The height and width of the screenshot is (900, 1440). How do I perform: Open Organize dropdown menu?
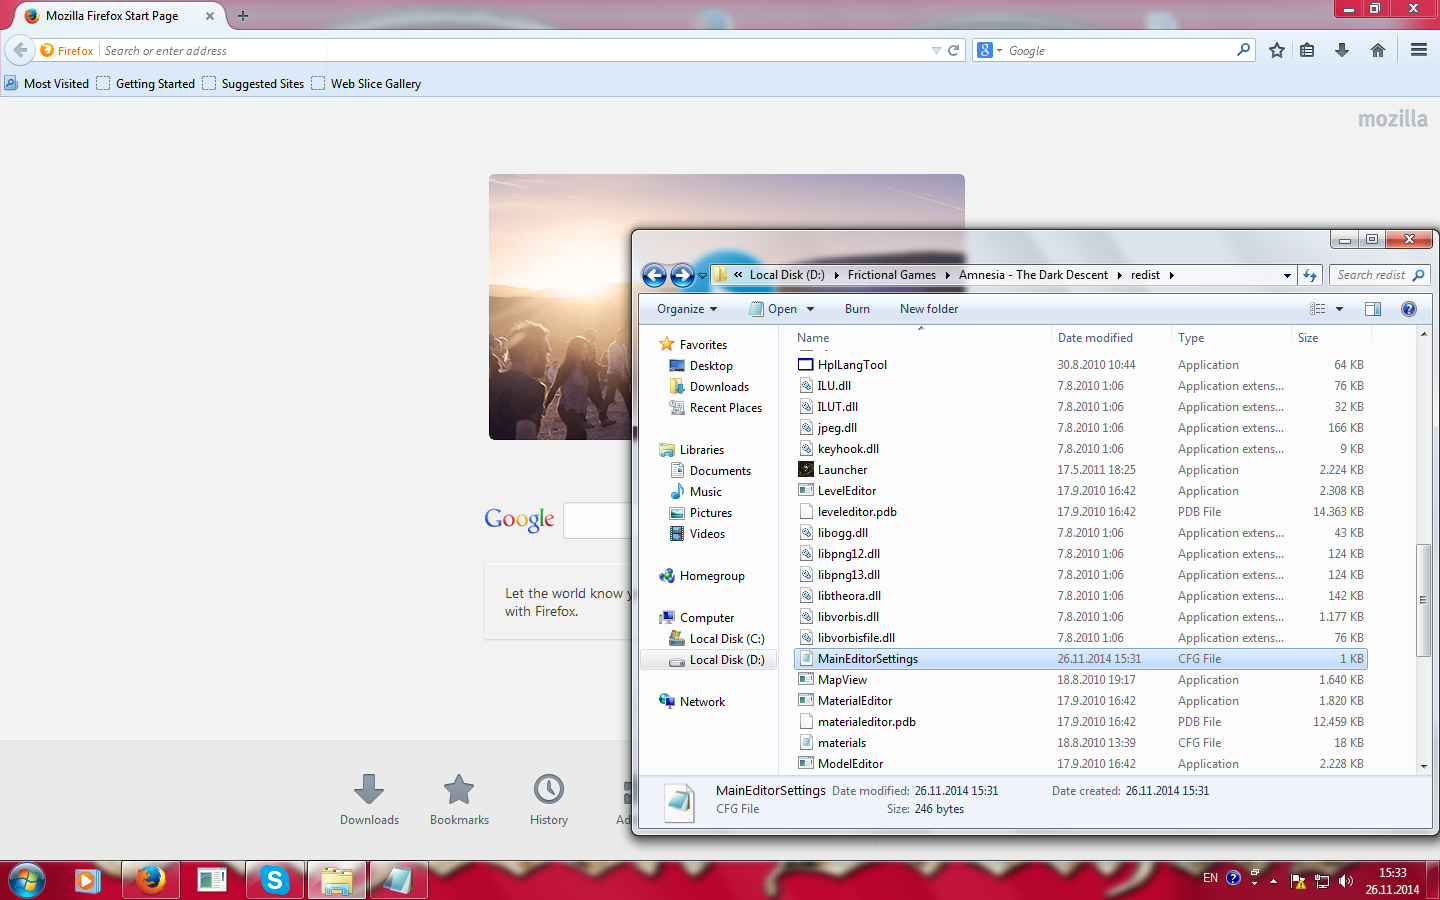(687, 309)
